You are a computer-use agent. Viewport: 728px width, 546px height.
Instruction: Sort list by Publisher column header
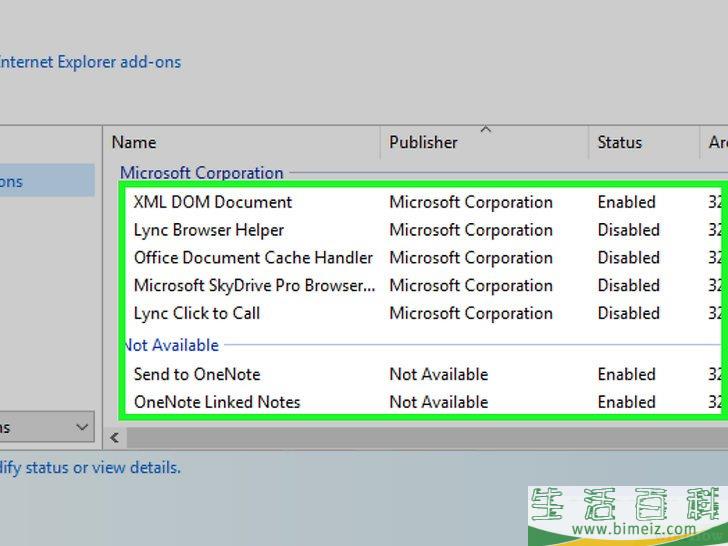[x=423, y=143]
